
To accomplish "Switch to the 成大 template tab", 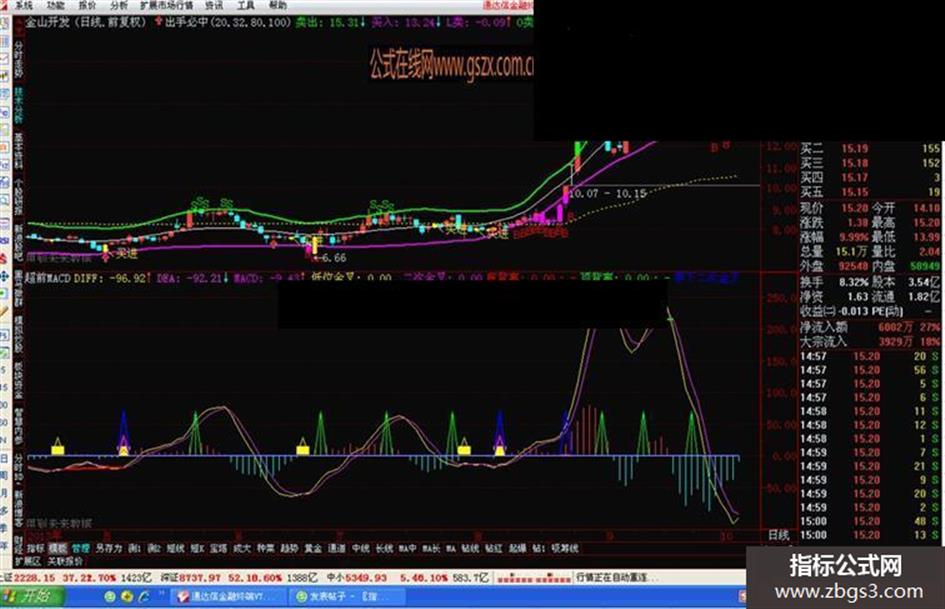I will (x=242, y=548).
